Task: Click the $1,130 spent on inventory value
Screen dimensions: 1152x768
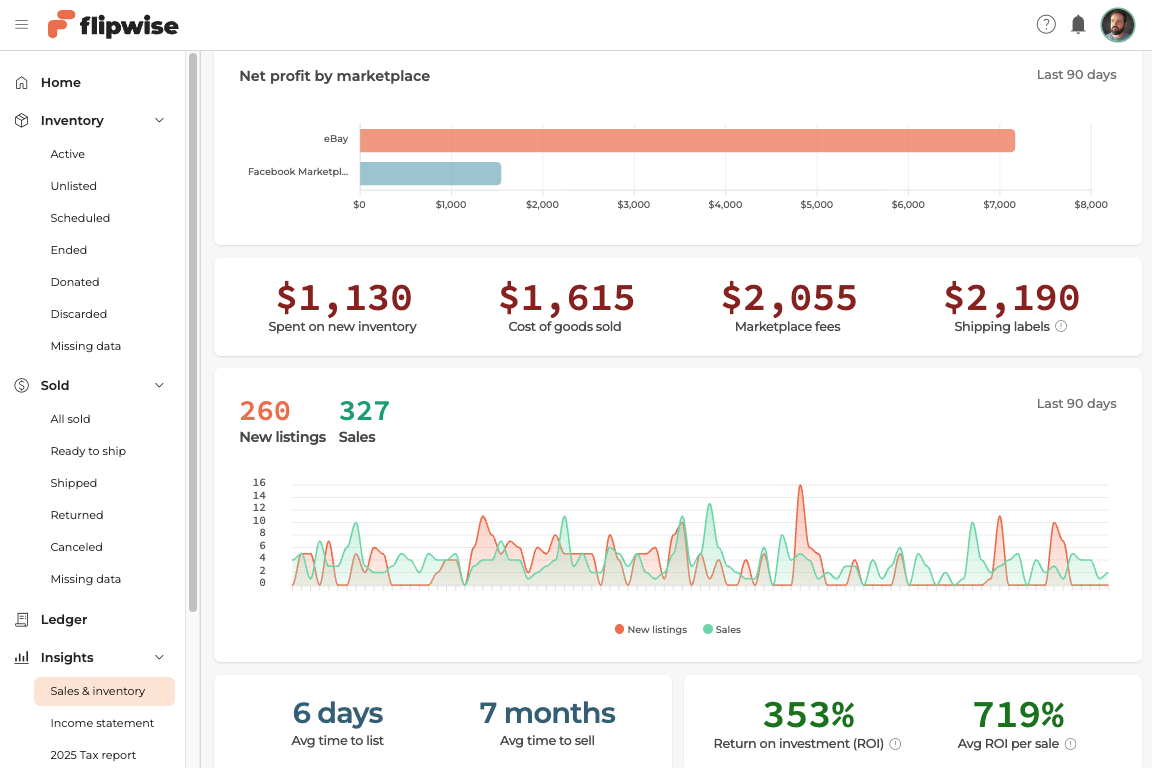Action: coord(344,298)
